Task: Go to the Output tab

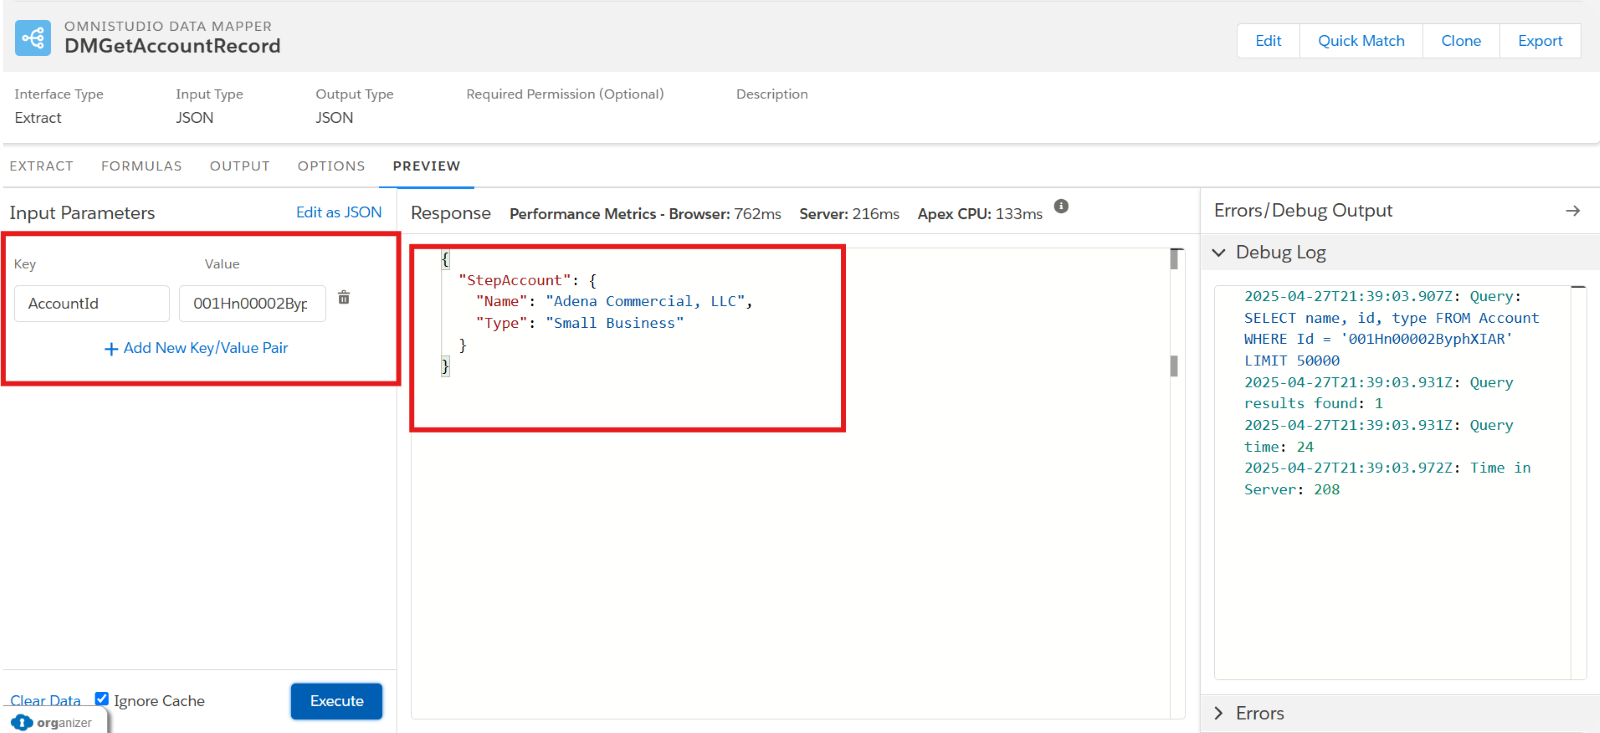Action: tap(240, 166)
